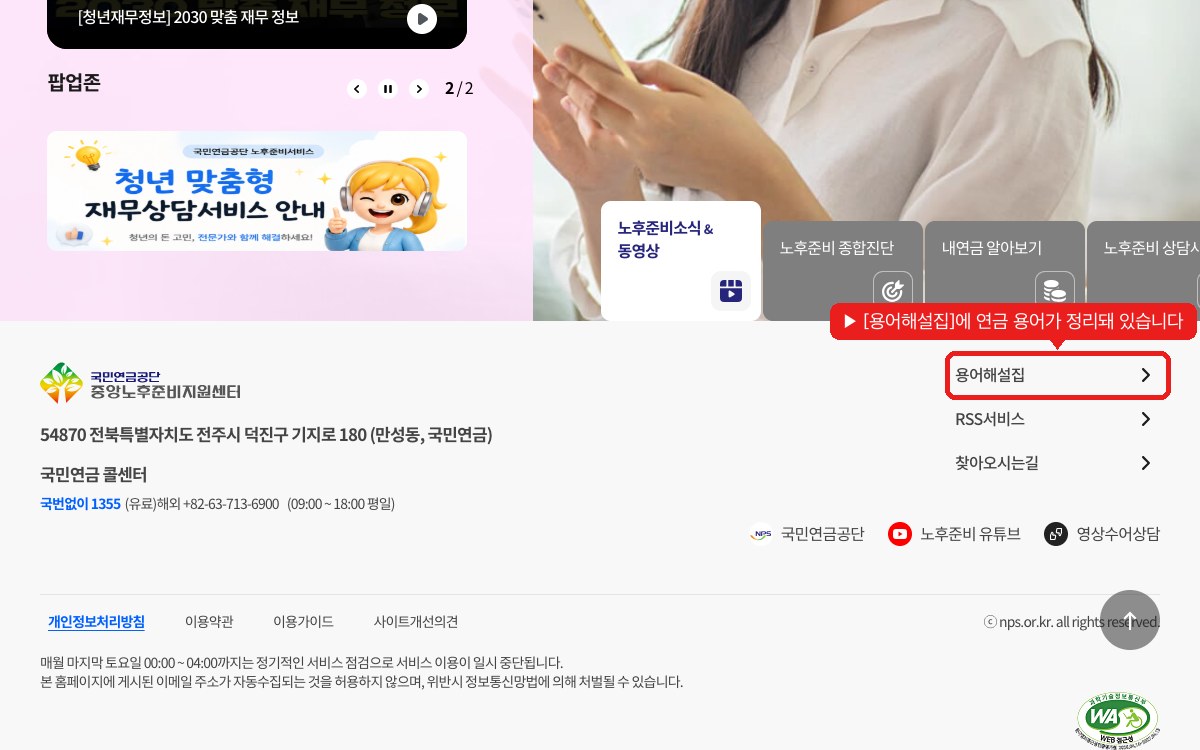Play the 2030 맞춤 재무 정보 video
The width and height of the screenshot is (1200, 750).
[x=422, y=18]
